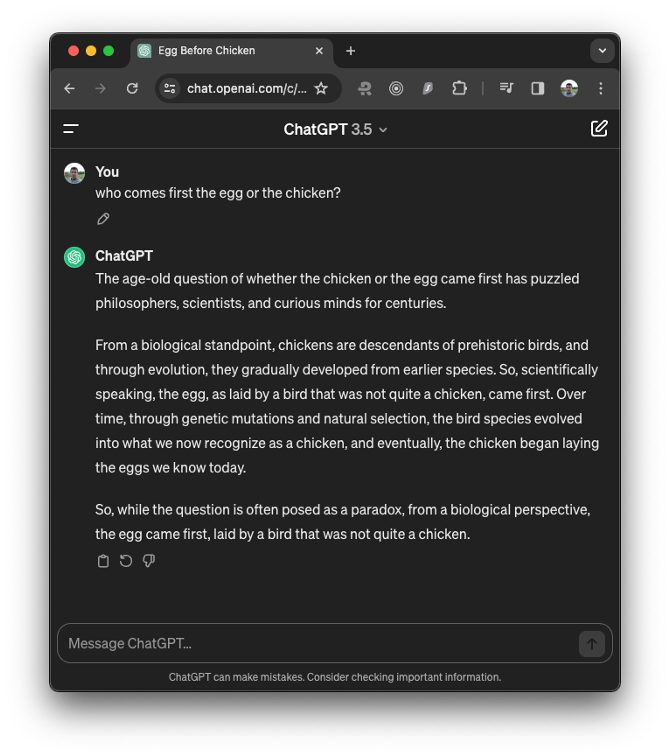Bookmark this page with star icon
Viewport: 670px width, 756px height.
tap(321, 89)
